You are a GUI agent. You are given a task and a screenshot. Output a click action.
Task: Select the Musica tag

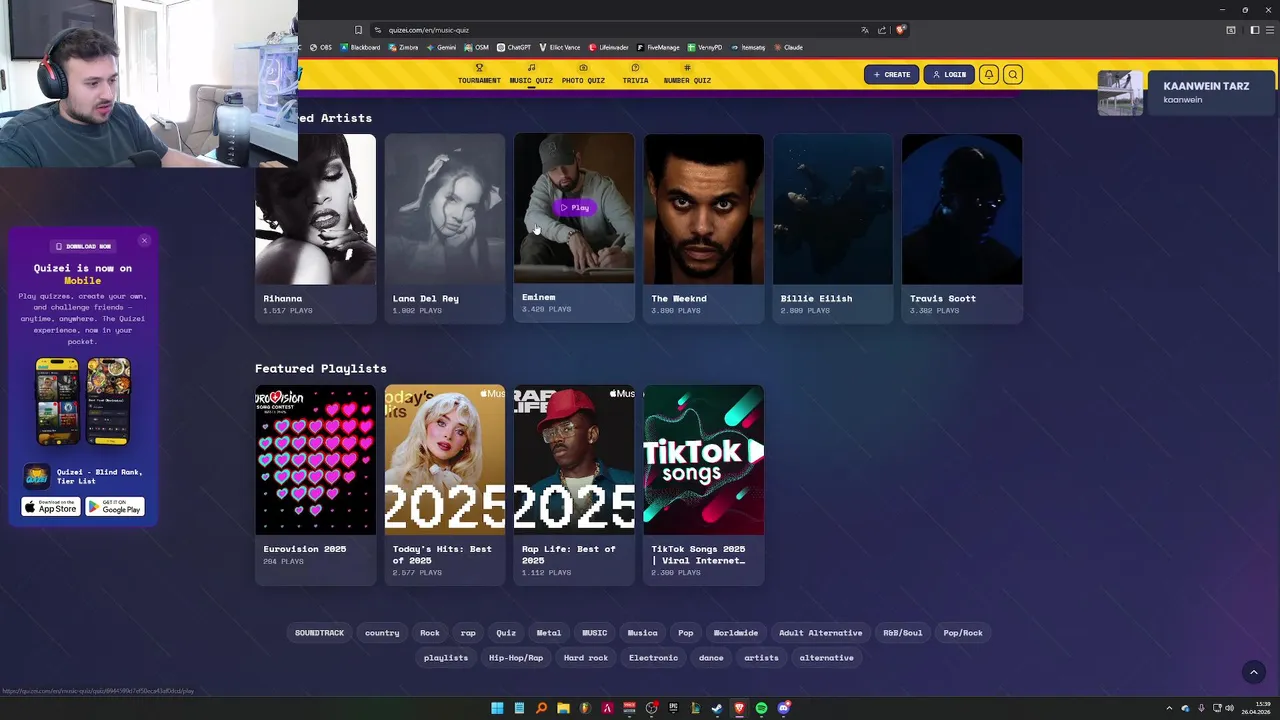[x=643, y=633]
